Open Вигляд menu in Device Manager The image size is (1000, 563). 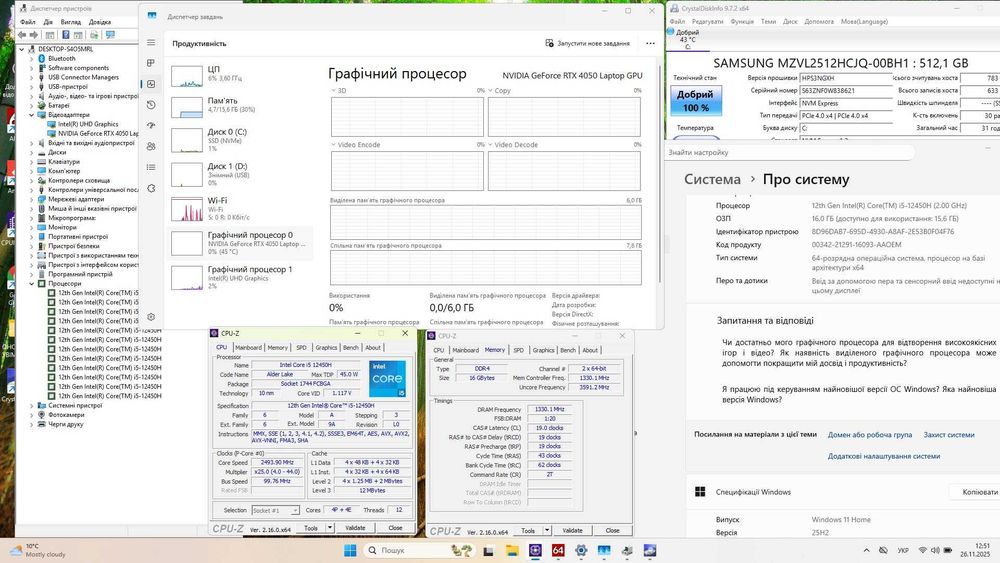71,22
